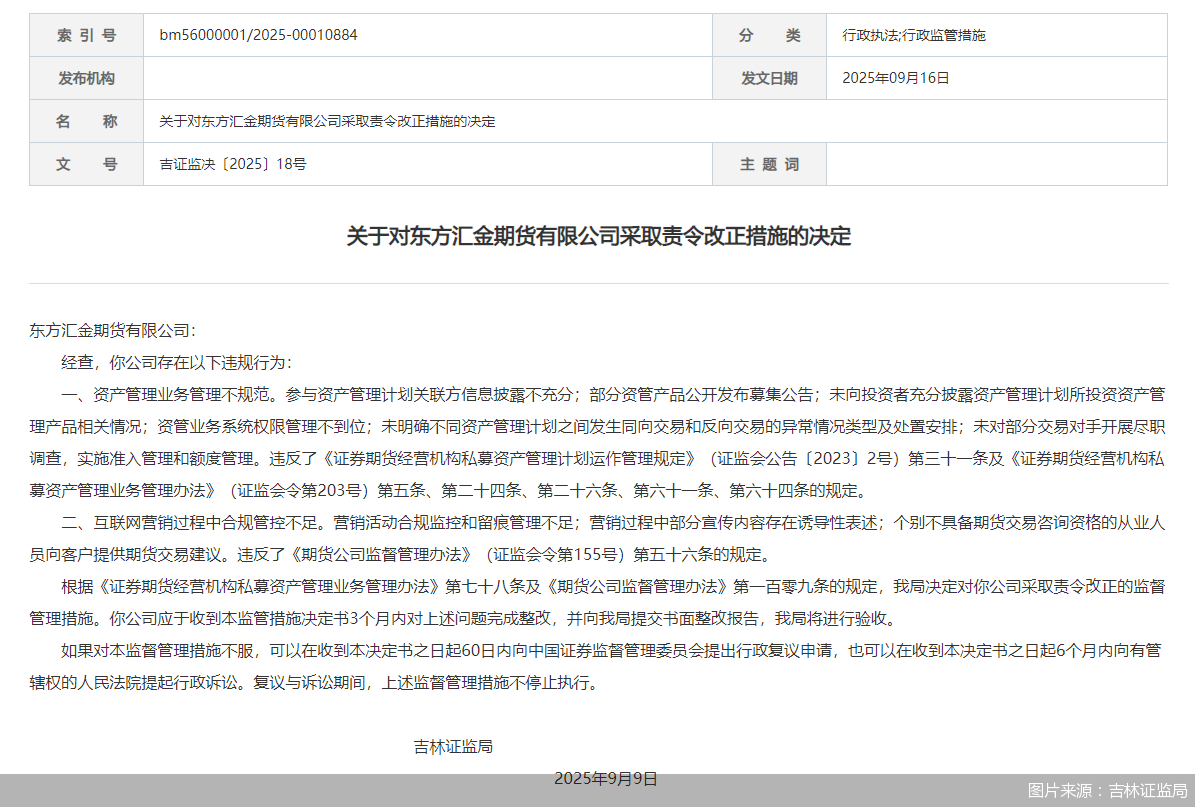Click document number 吉证监决〔2025〕18号
The height and width of the screenshot is (807, 1195).
point(232,164)
